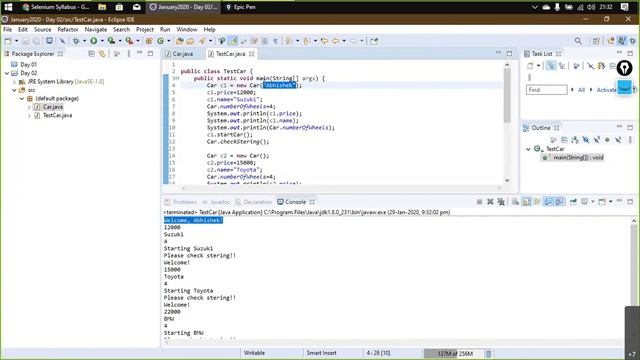Image resolution: width=640 pixels, height=360 pixels.
Task: Click Back to previous edit location arrow
Action: click(324, 41)
